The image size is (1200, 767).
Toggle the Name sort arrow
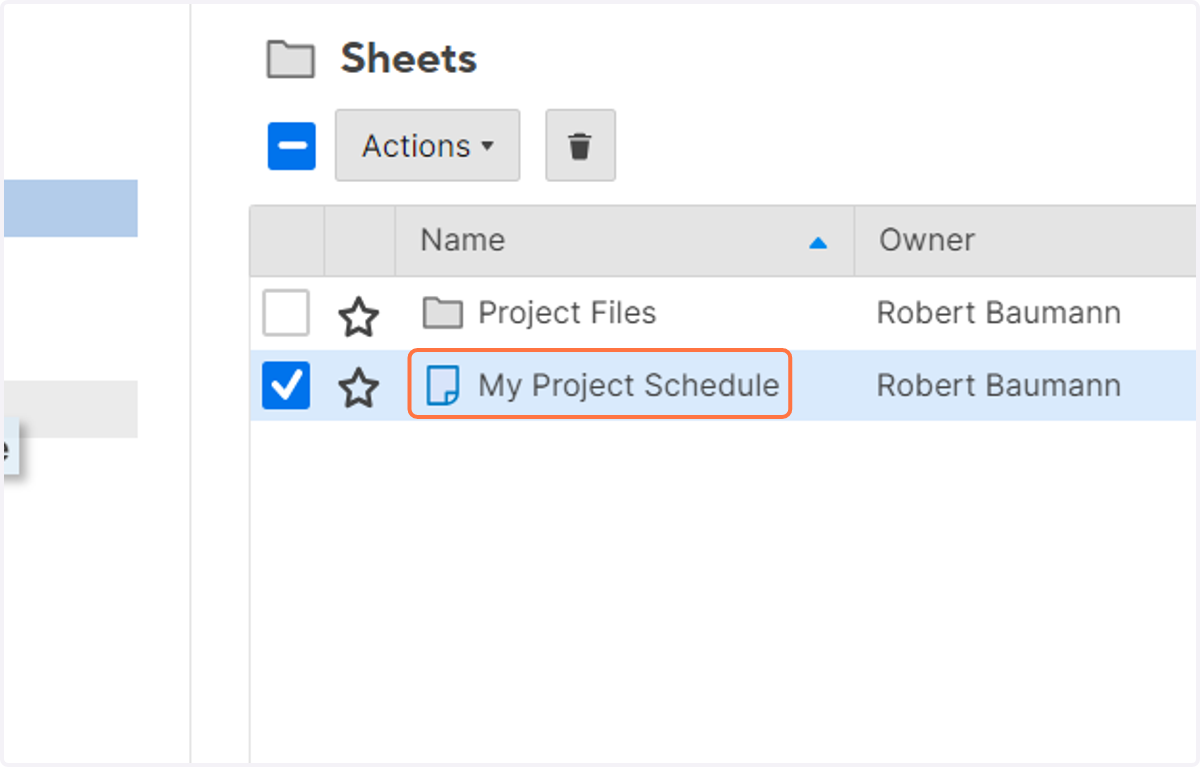coord(818,242)
